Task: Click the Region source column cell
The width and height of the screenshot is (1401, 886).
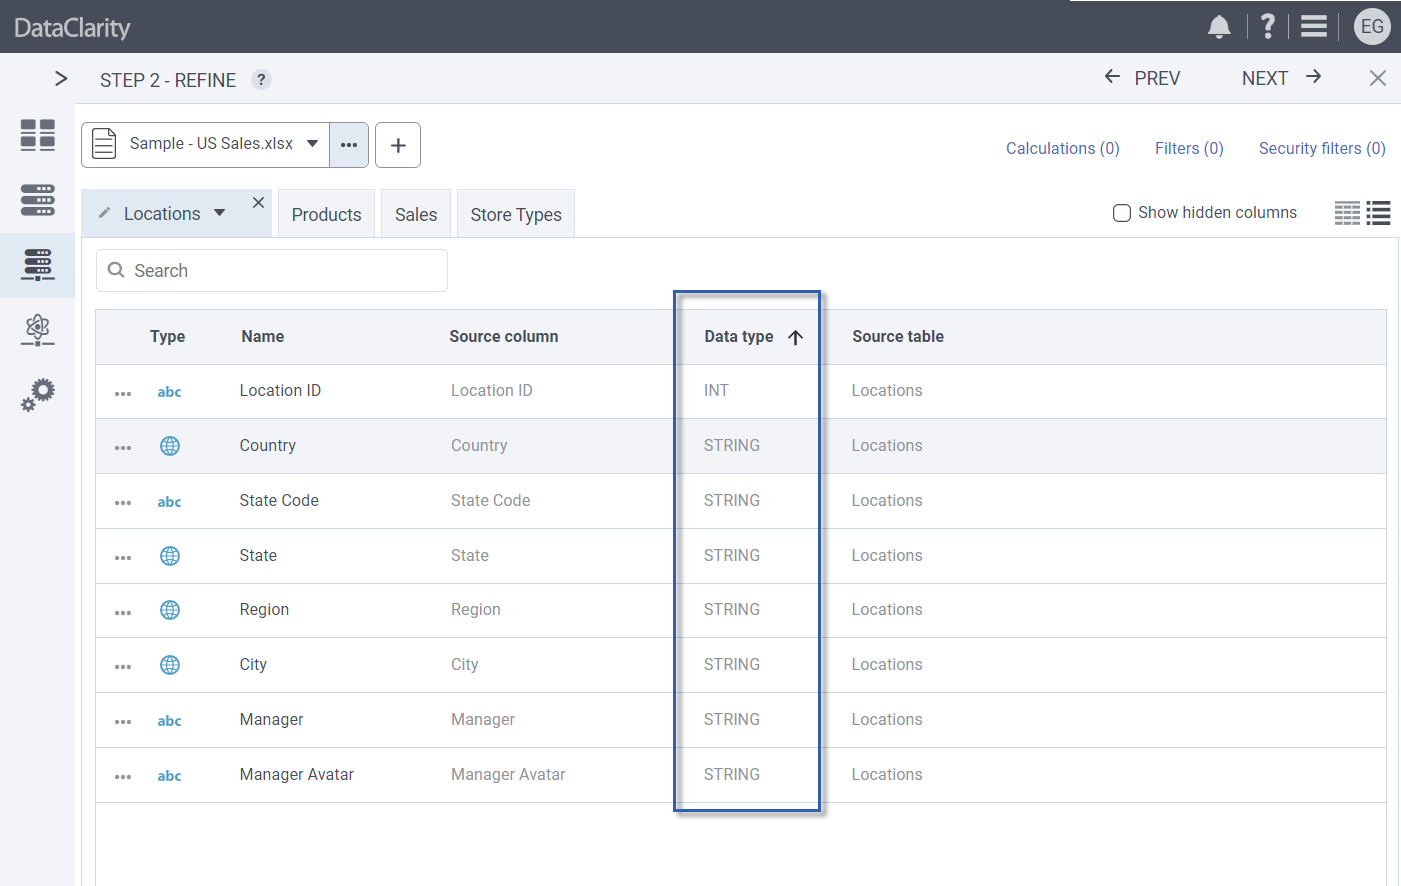Action: 476,610
